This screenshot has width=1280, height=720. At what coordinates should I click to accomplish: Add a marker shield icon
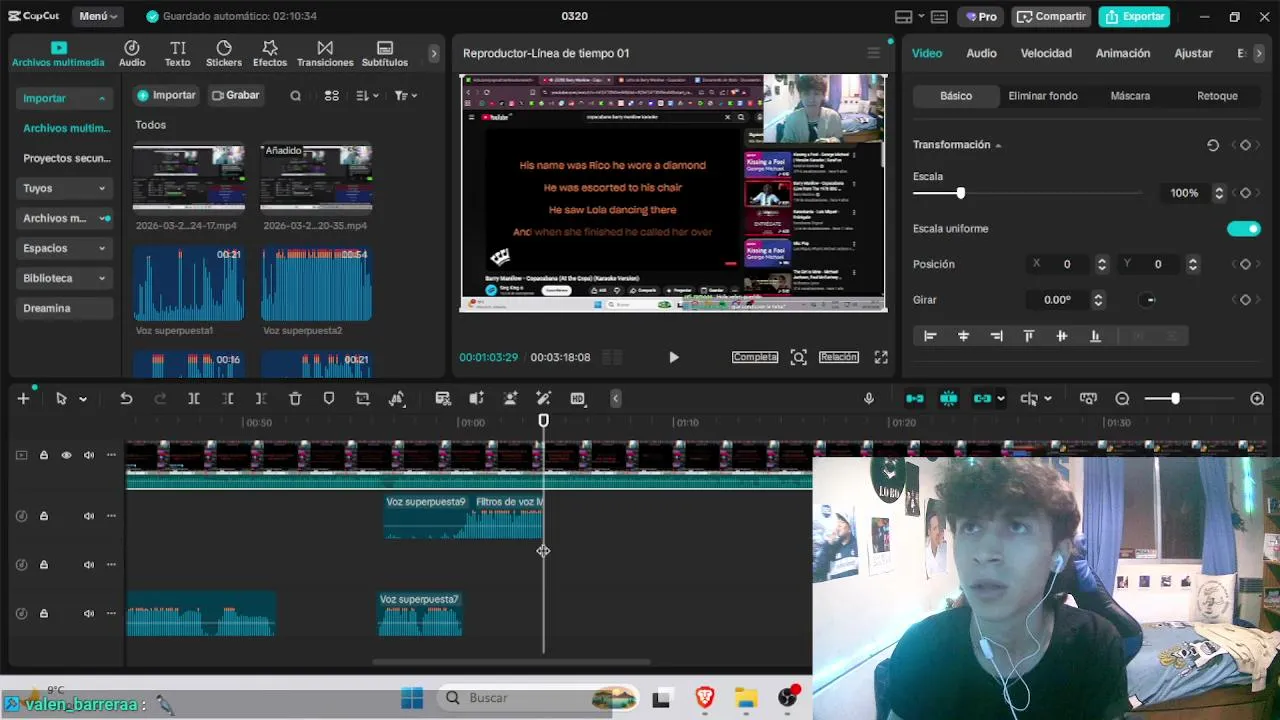(329, 398)
